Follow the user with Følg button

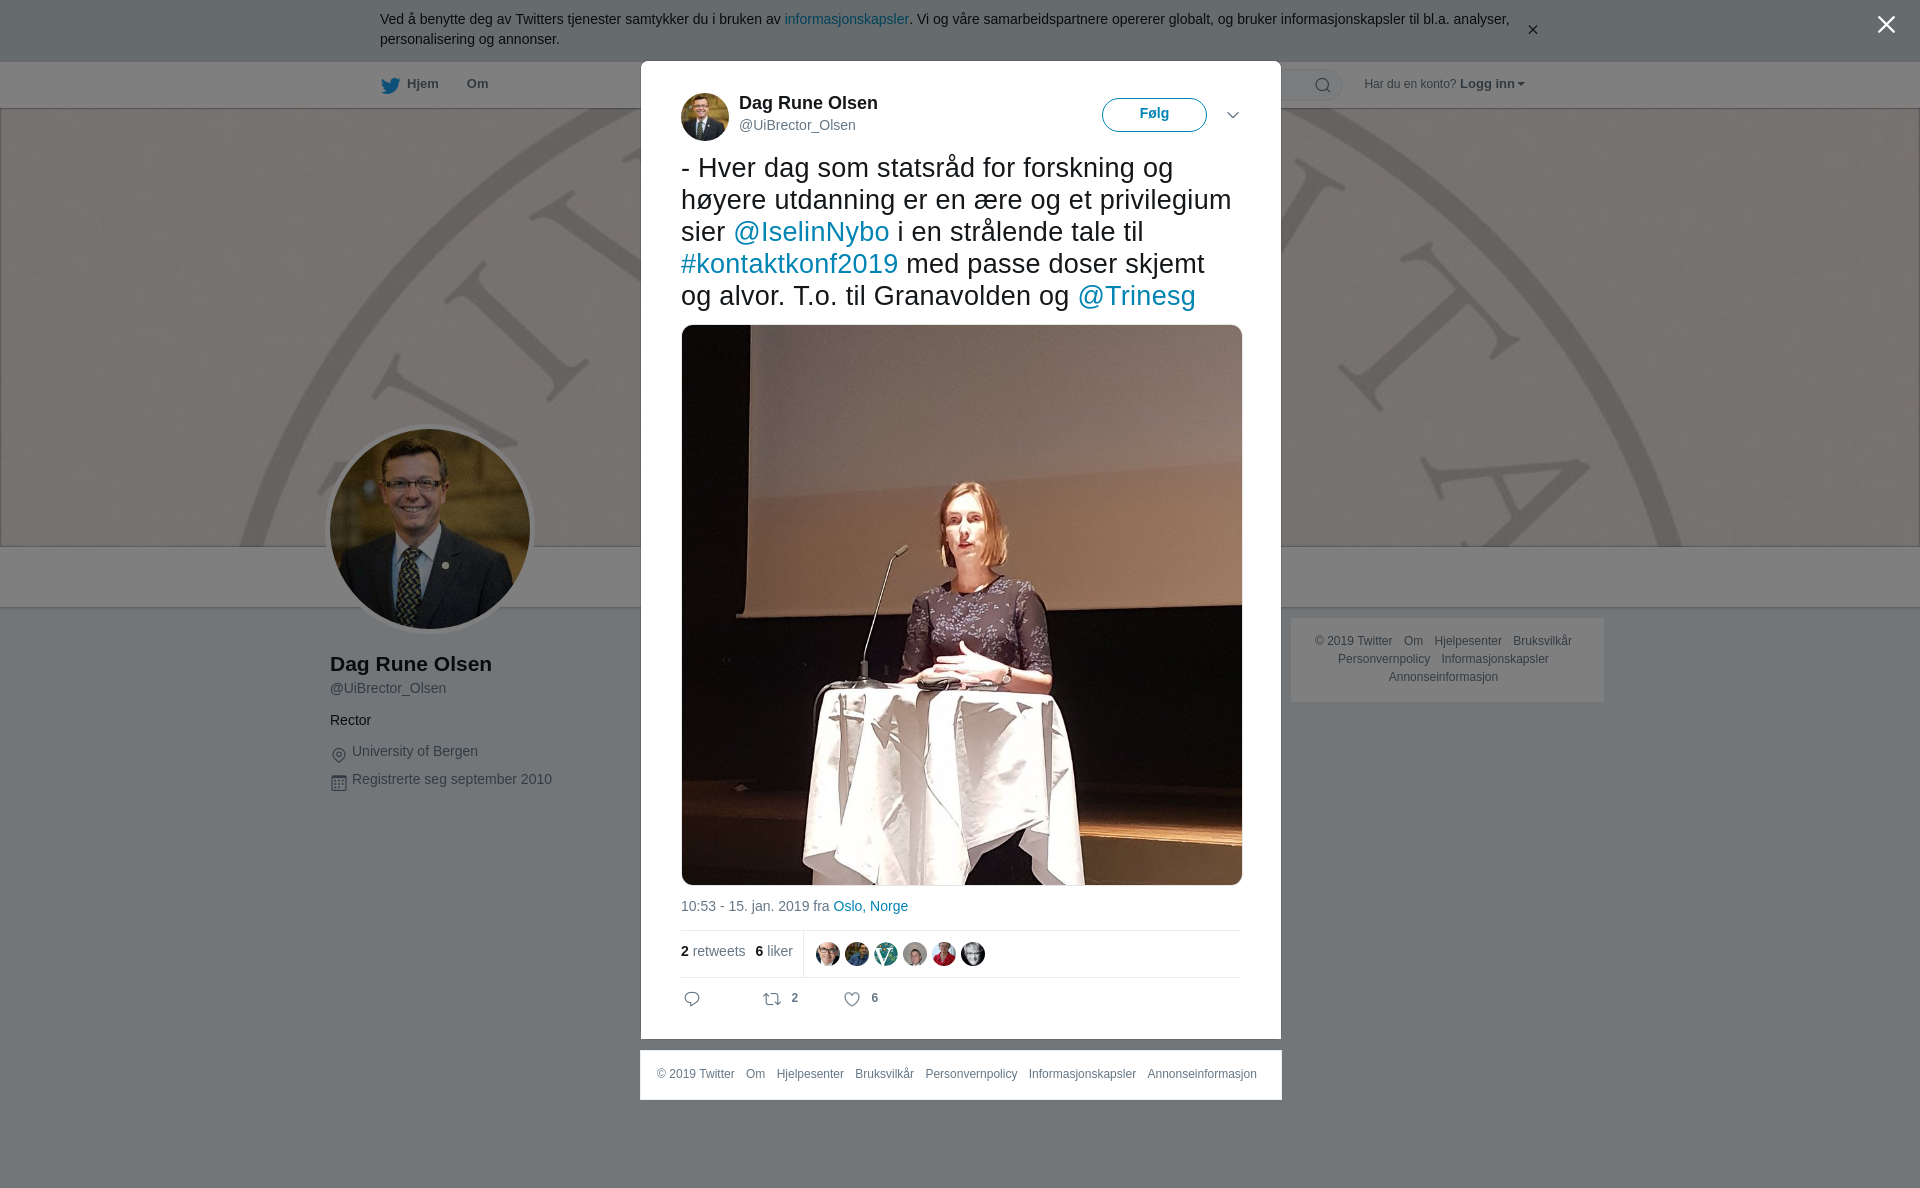(1154, 114)
